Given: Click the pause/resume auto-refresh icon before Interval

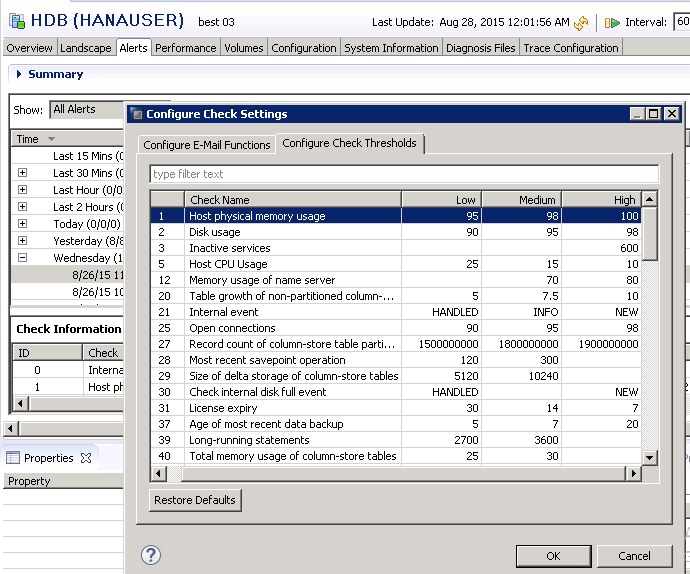Looking at the screenshot, I should point(613,22).
